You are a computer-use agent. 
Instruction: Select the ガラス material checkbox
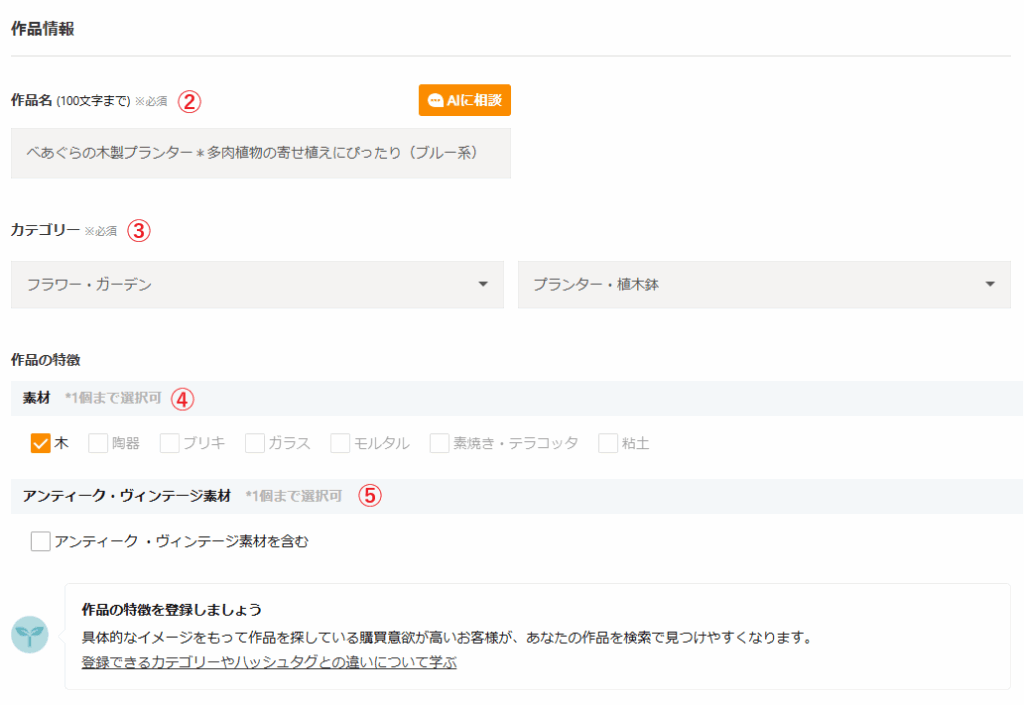coord(254,443)
